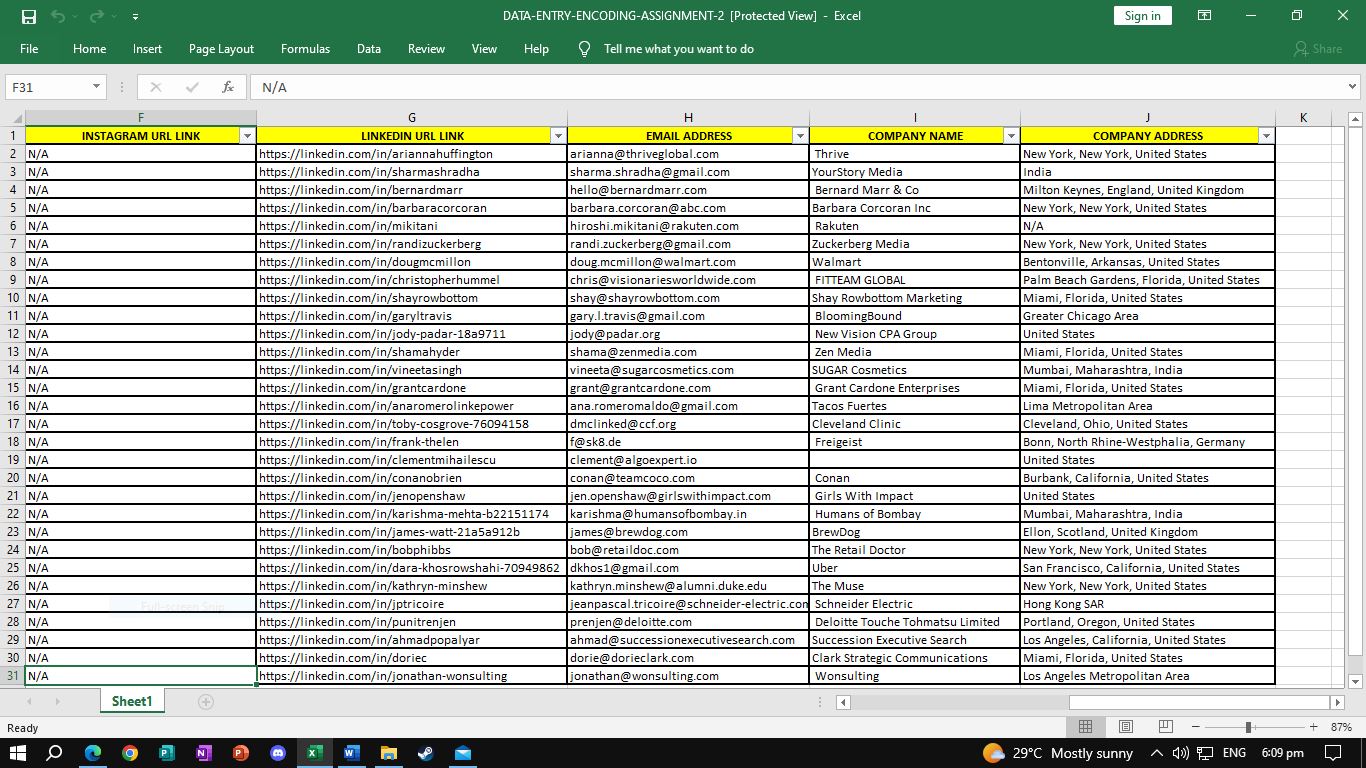Click the Redo arrow icon
Viewport: 1366px width, 768px height.
pyautogui.click(x=96, y=16)
